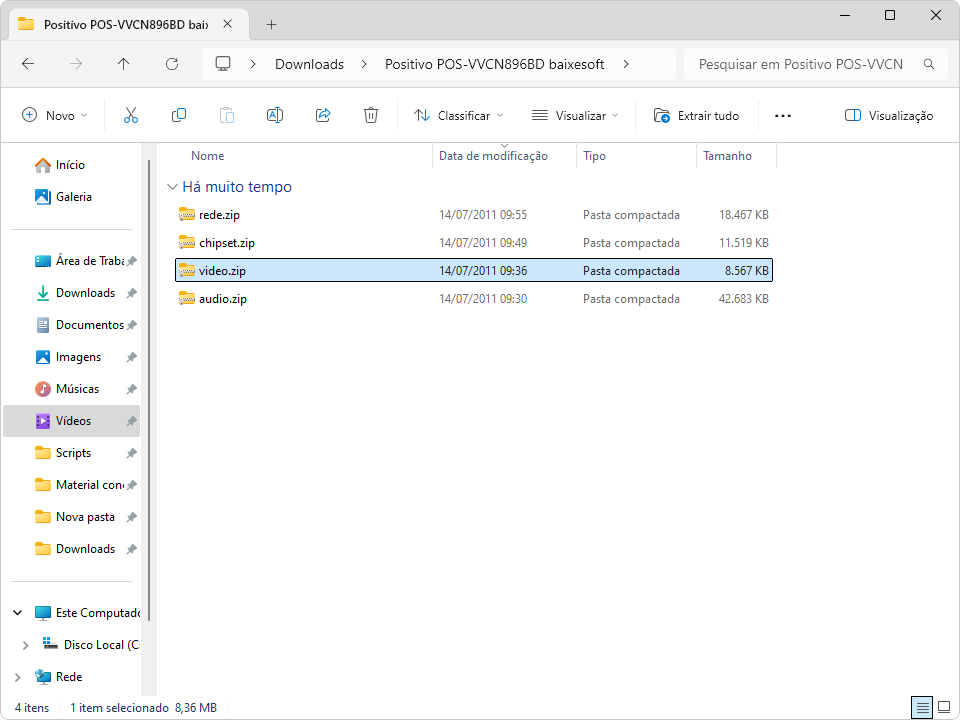Click the audio.zip file name
The height and width of the screenshot is (720, 960).
coord(223,299)
